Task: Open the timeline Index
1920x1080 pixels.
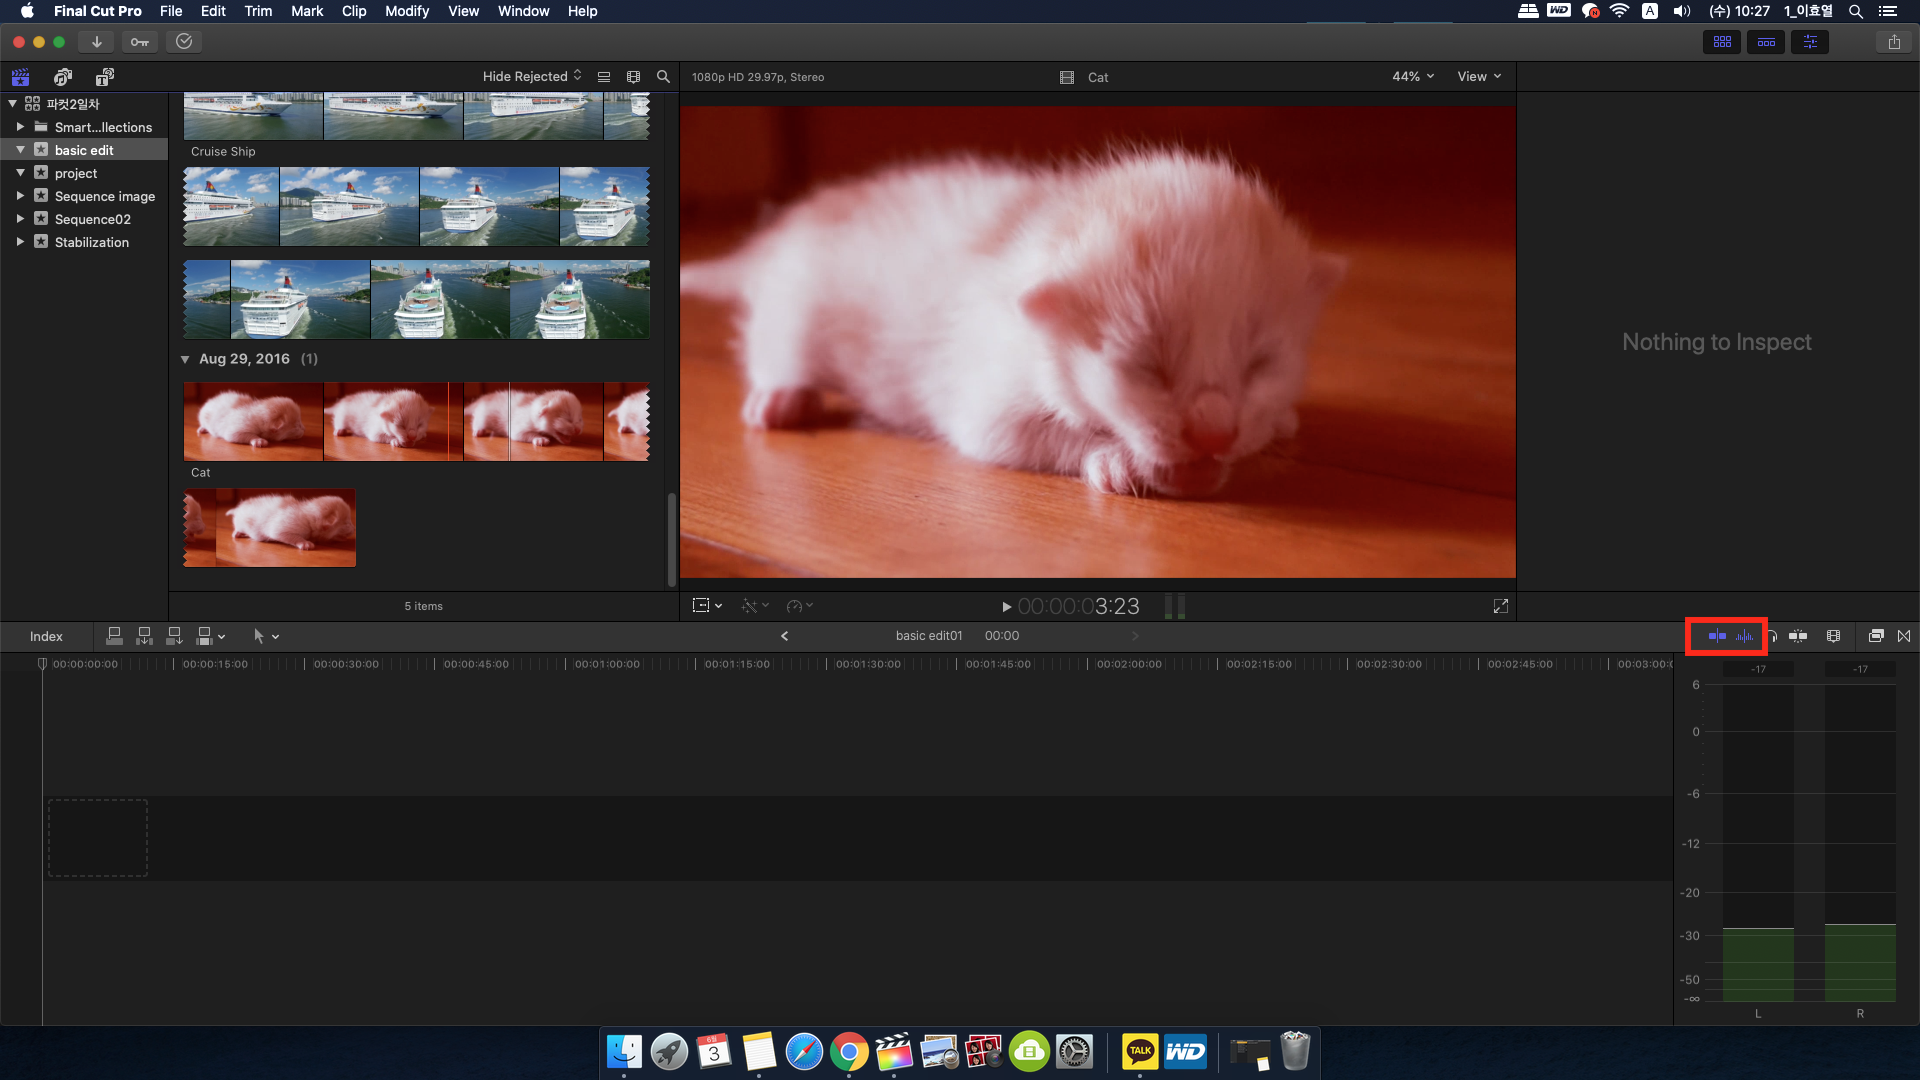Action: coord(46,636)
